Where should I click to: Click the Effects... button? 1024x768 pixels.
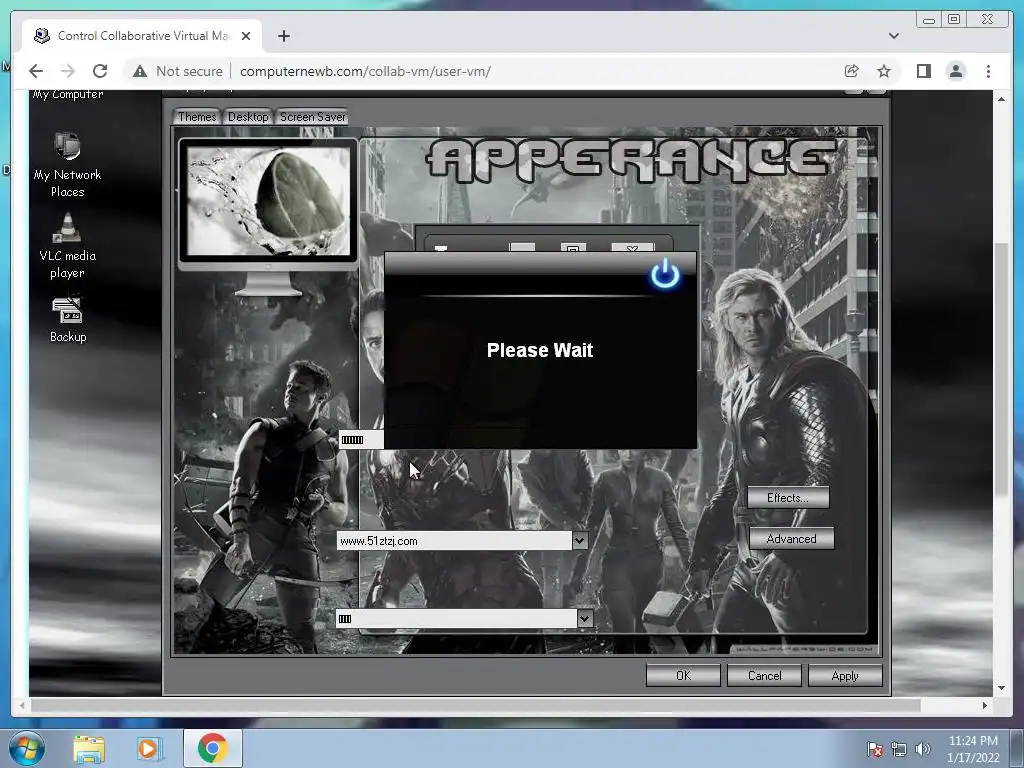pos(788,498)
